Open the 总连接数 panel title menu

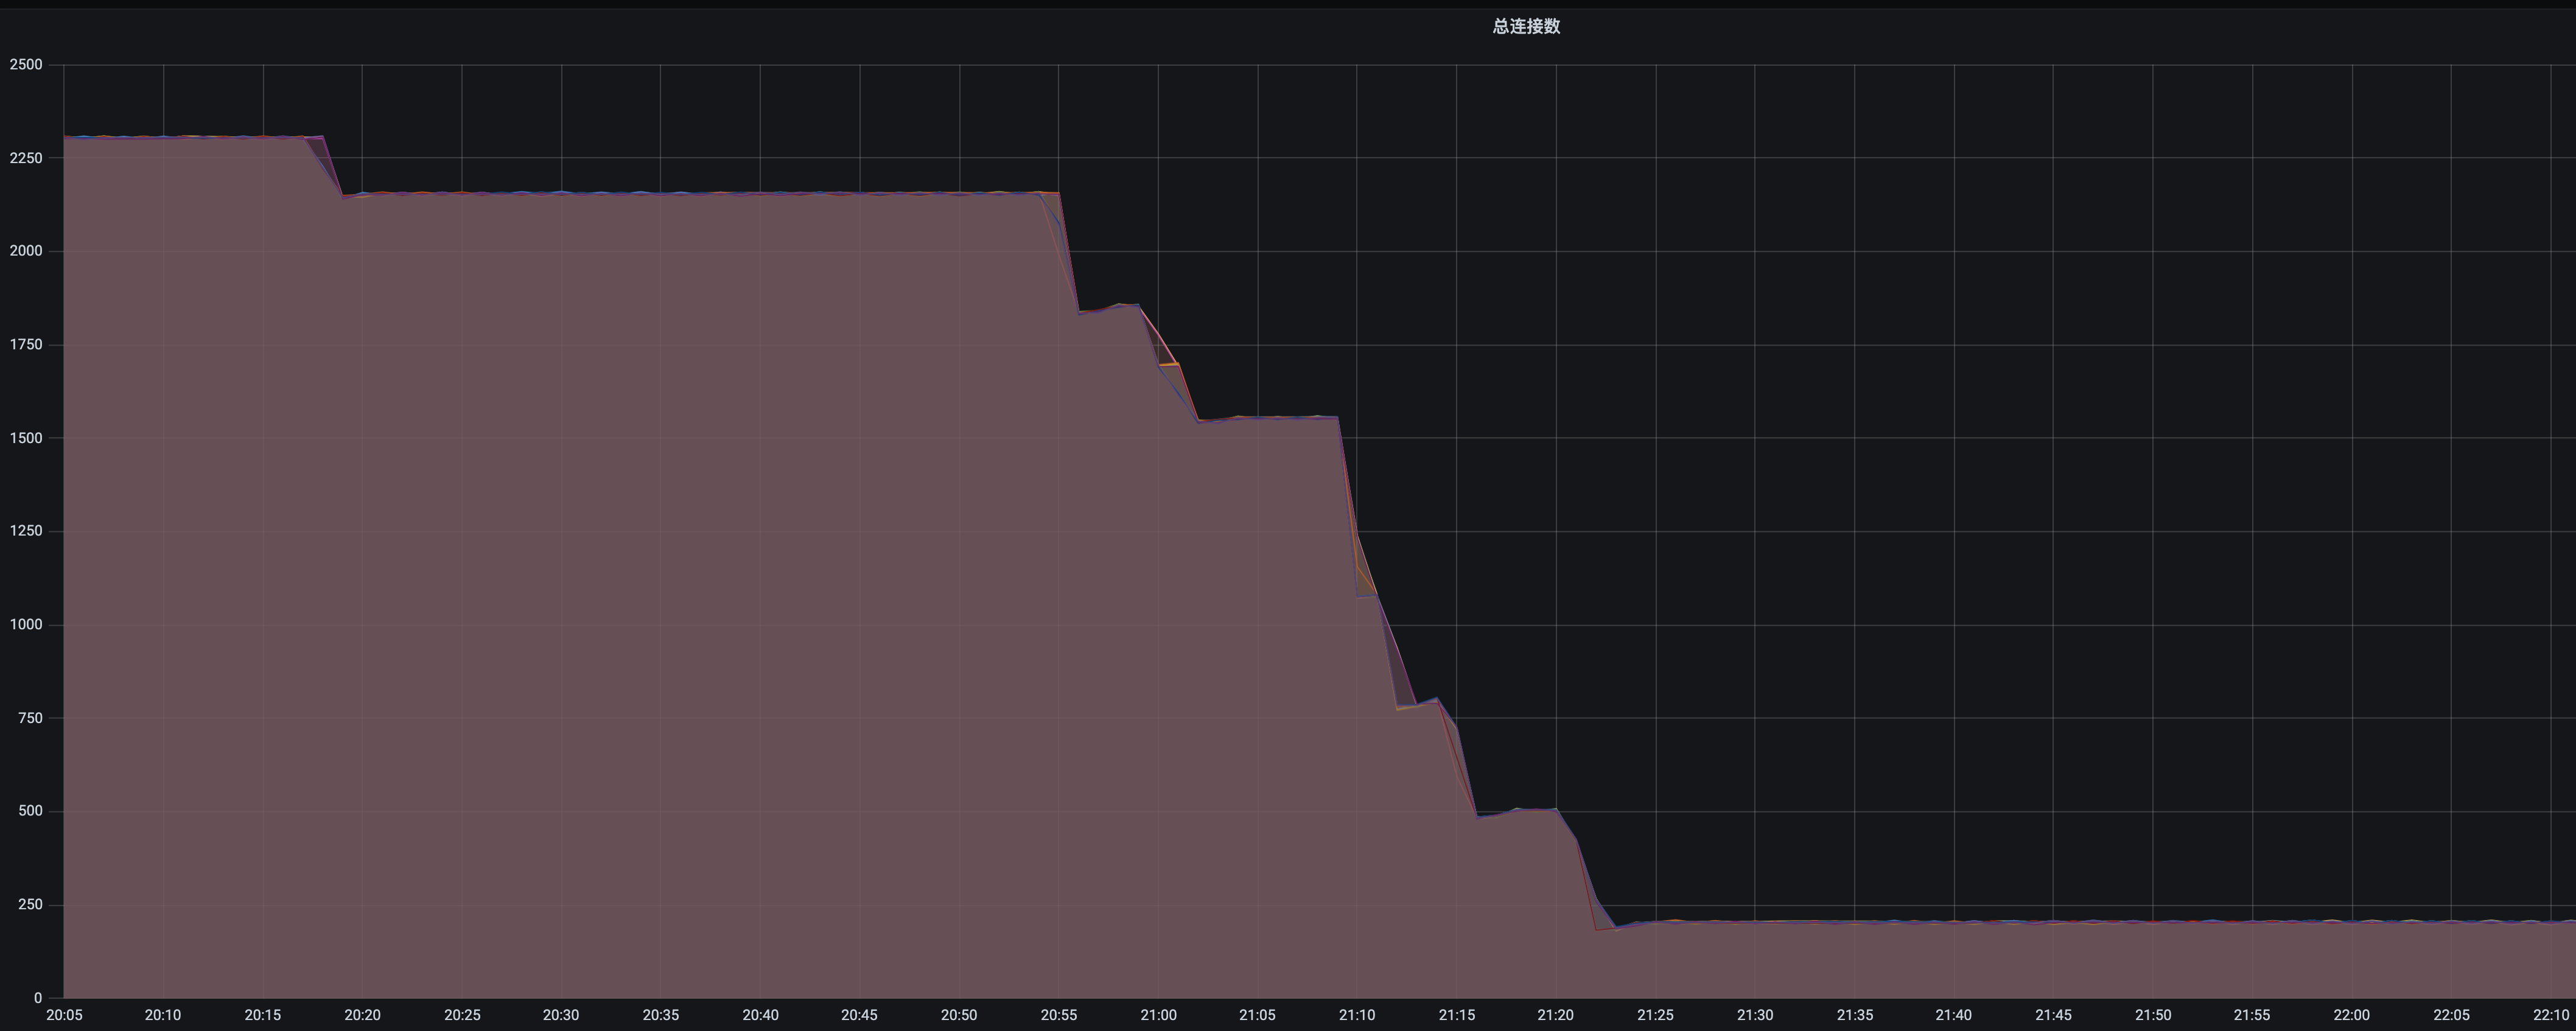(1526, 27)
